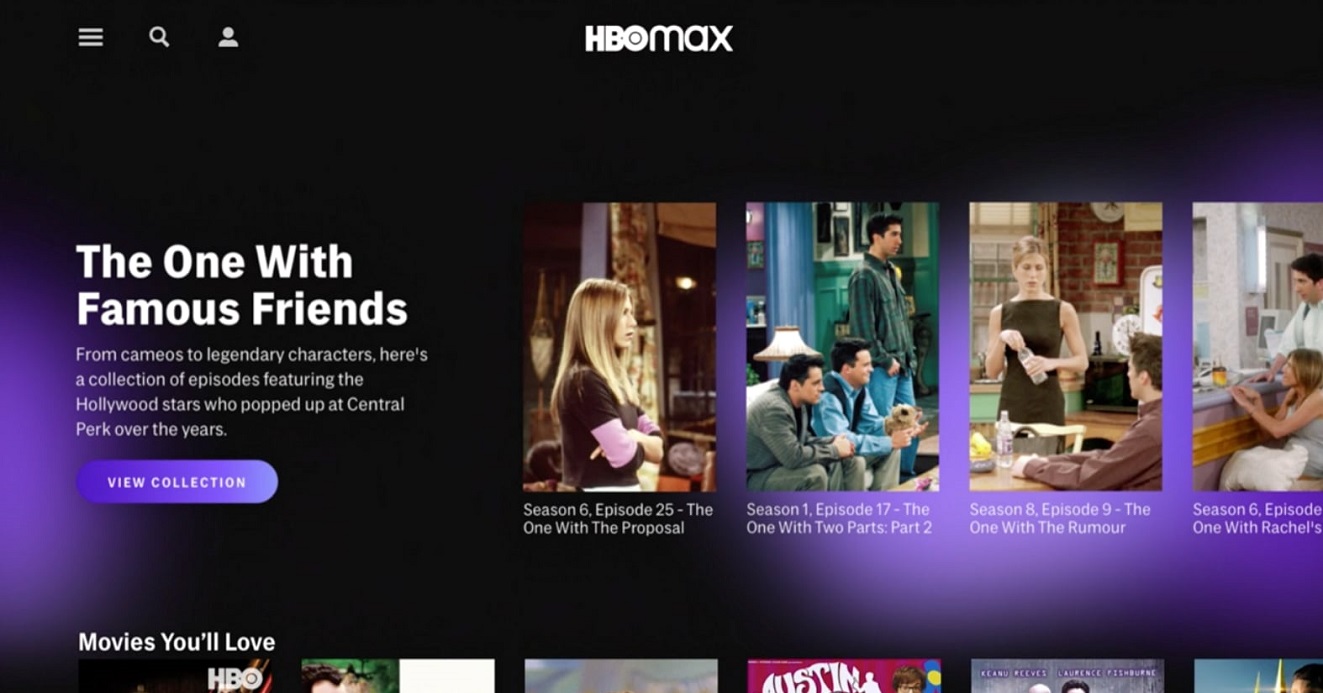Image resolution: width=1323 pixels, height=693 pixels.
Task: Click the View Collection button
Action: point(177,482)
